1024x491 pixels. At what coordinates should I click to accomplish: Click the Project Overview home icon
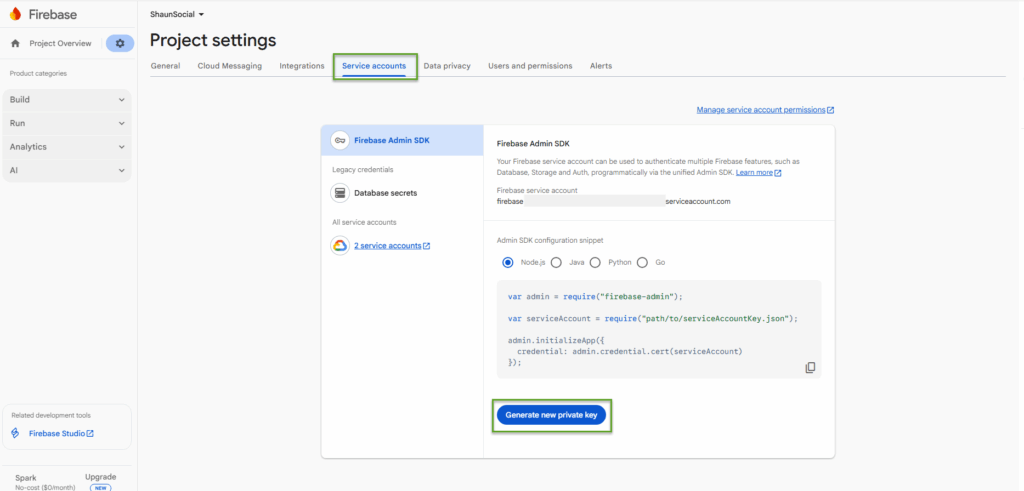(x=16, y=43)
